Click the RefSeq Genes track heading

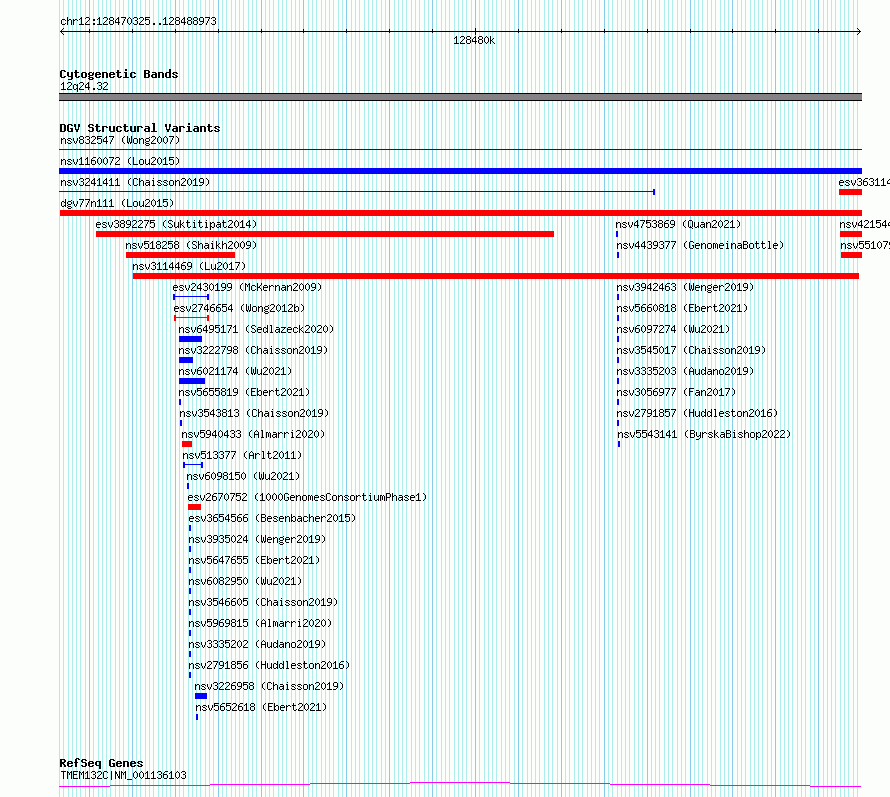click(x=101, y=764)
